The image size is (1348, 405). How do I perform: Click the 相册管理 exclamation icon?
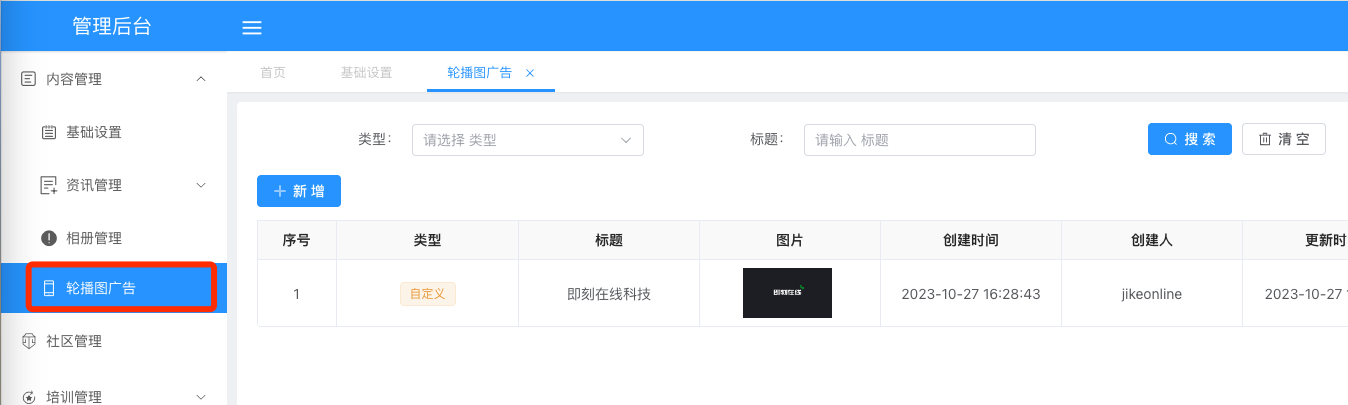(48, 238)
